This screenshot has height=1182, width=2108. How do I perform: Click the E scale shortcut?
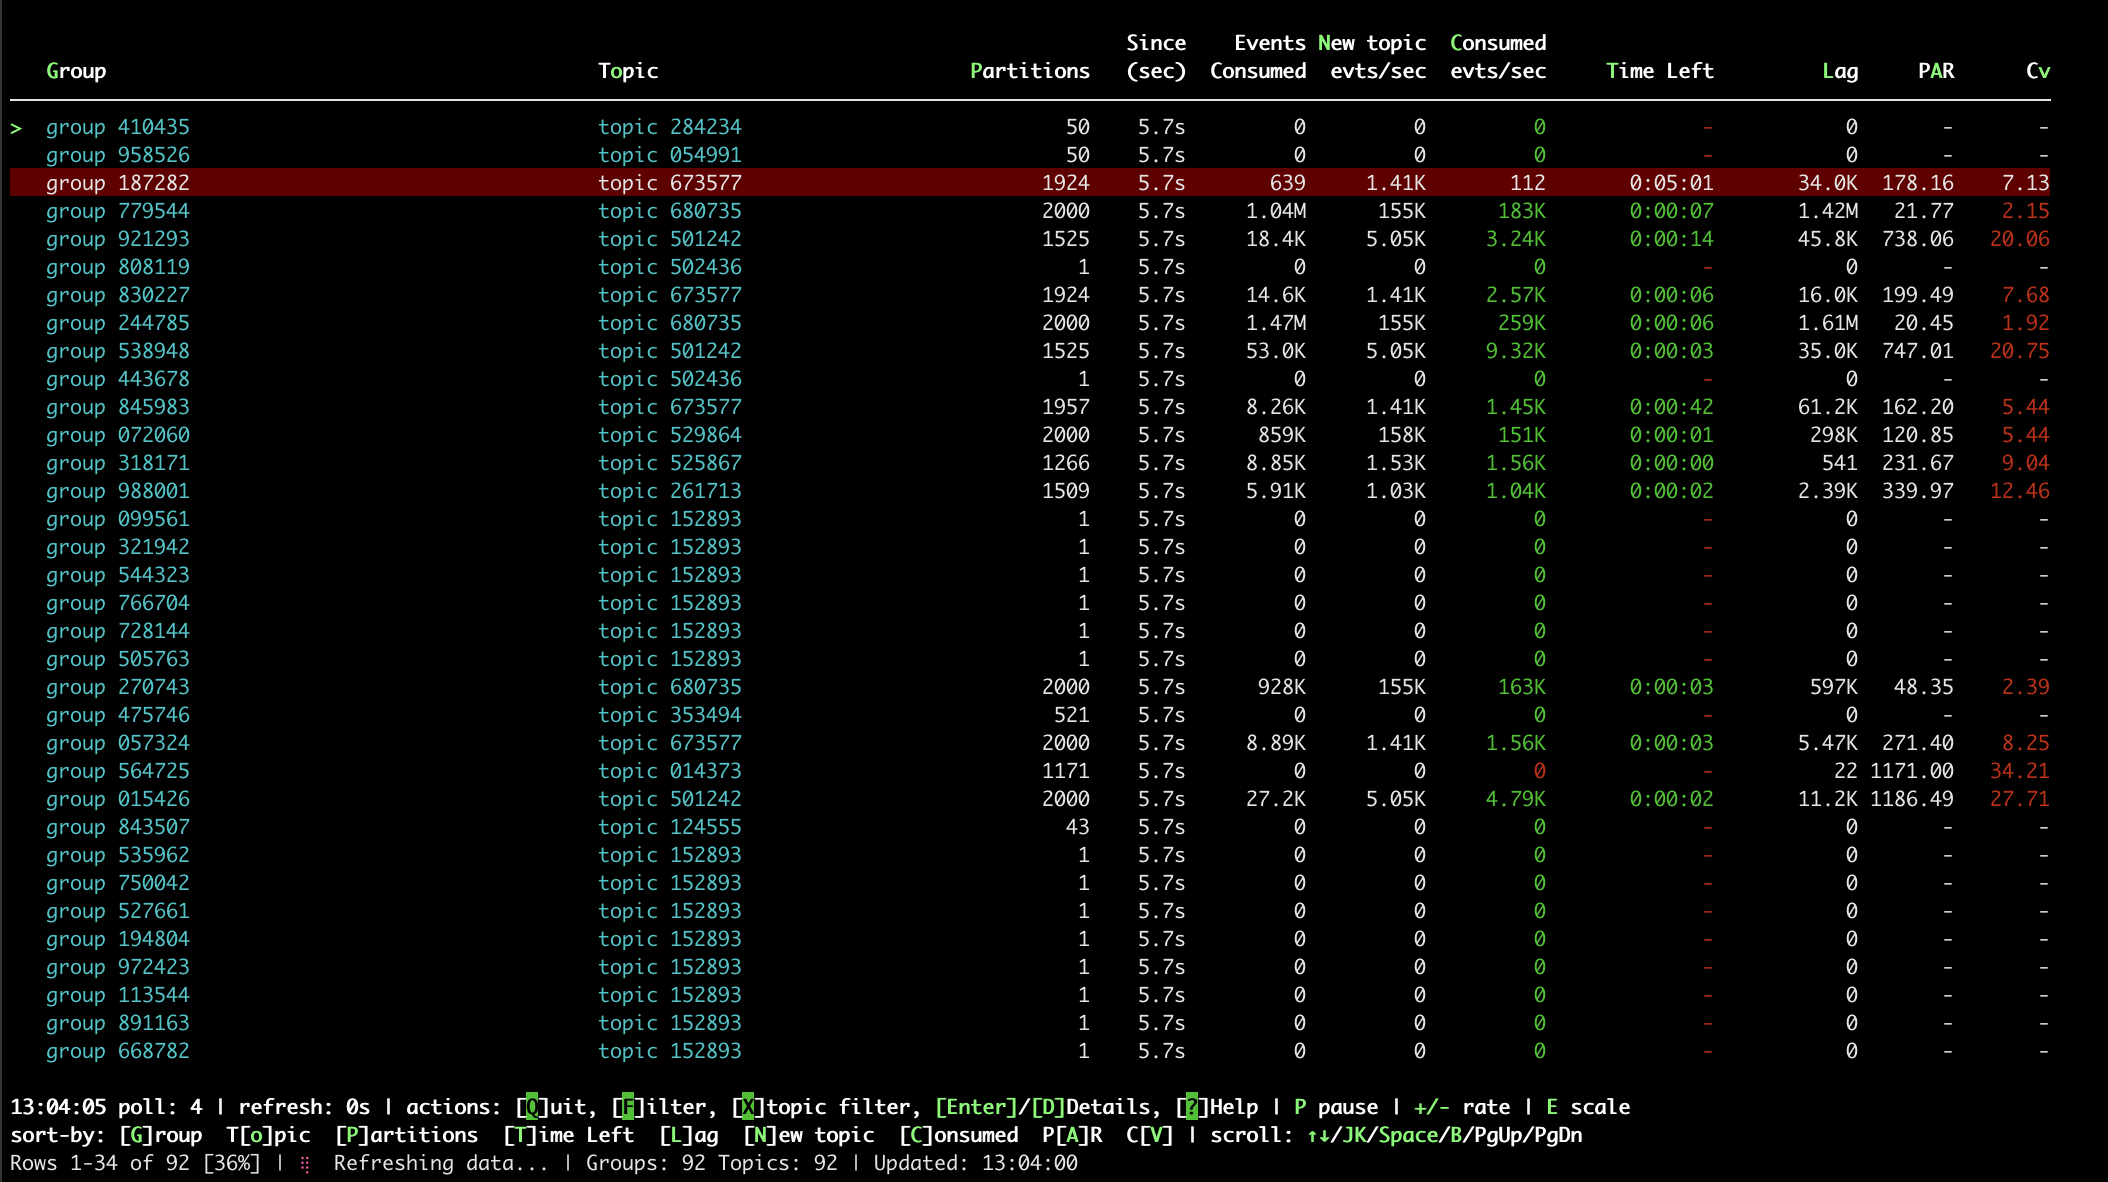[1552, 1107]
